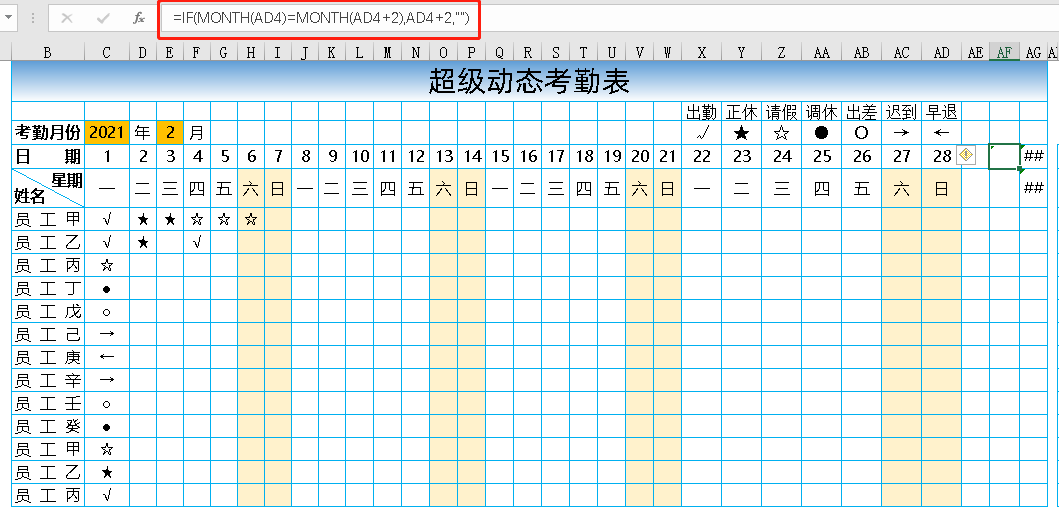Select the 考勤月份 label cell
Viewport: 1059px width, 512px height.
click(48, 132)
